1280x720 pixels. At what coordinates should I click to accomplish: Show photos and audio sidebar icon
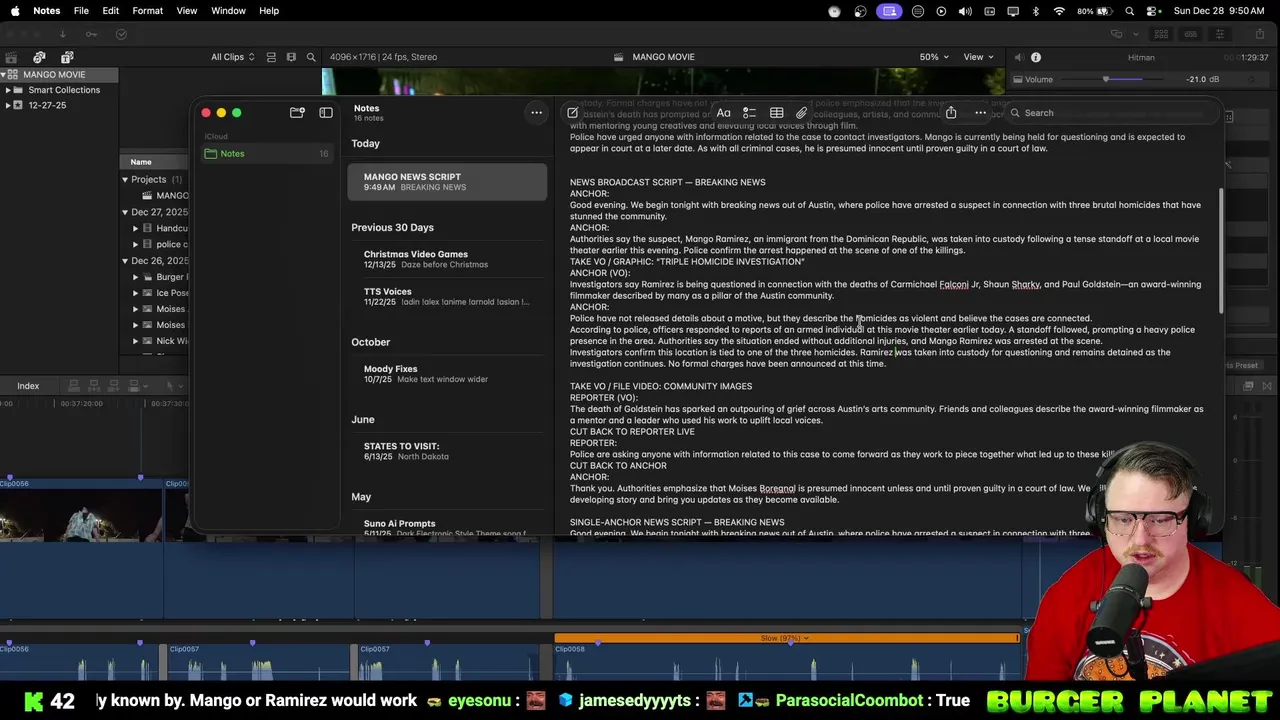(39, 57)
